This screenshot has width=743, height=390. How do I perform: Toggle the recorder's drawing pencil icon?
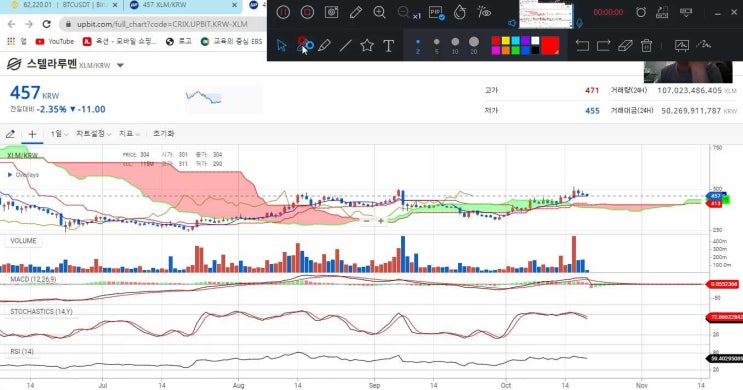[355, 12]
